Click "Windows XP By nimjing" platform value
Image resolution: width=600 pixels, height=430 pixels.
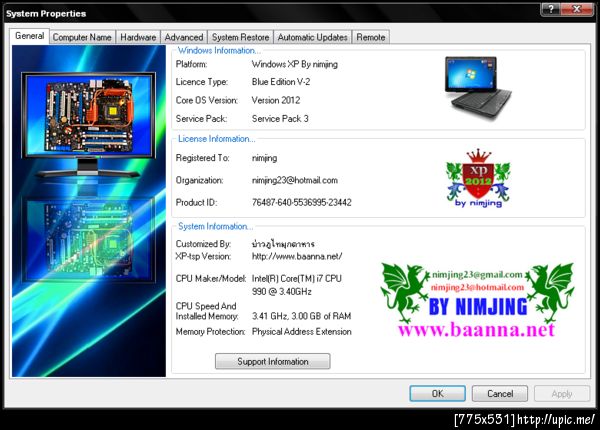[x=295, y=64]
